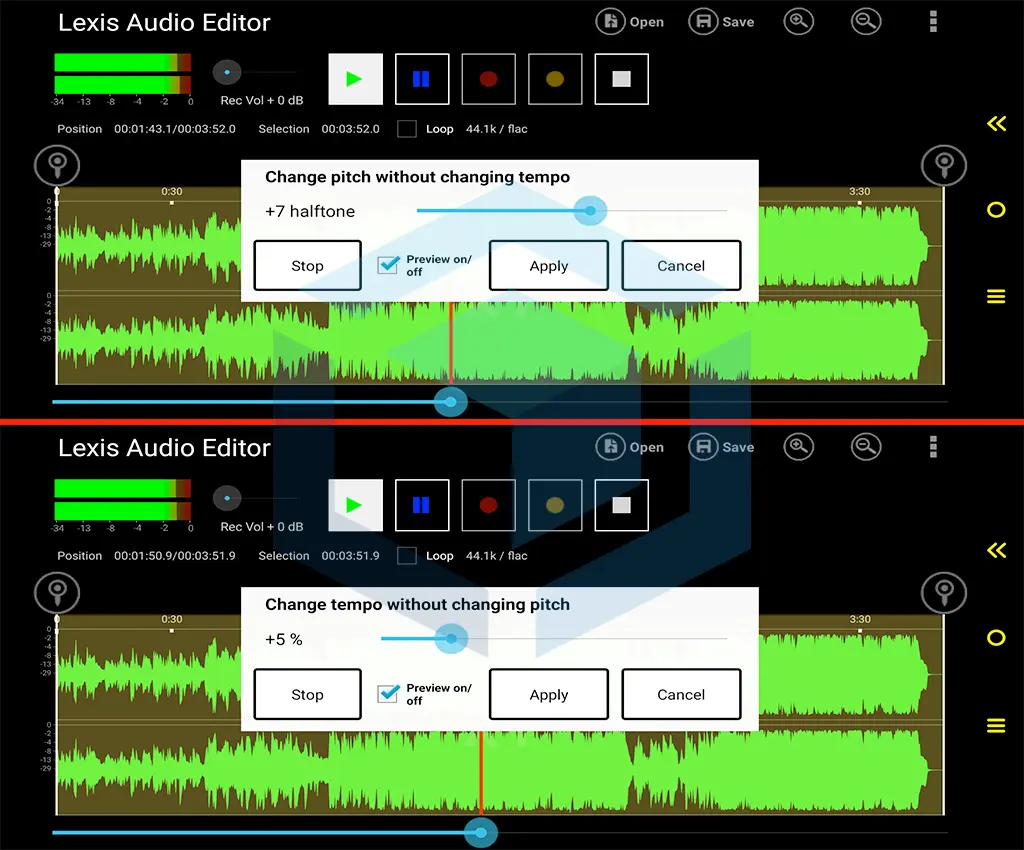Click the "44.1k / flac" format text, top editor
Image resolution: width=1024 pixels, height=850 pixels.
[x=496, y=129]
